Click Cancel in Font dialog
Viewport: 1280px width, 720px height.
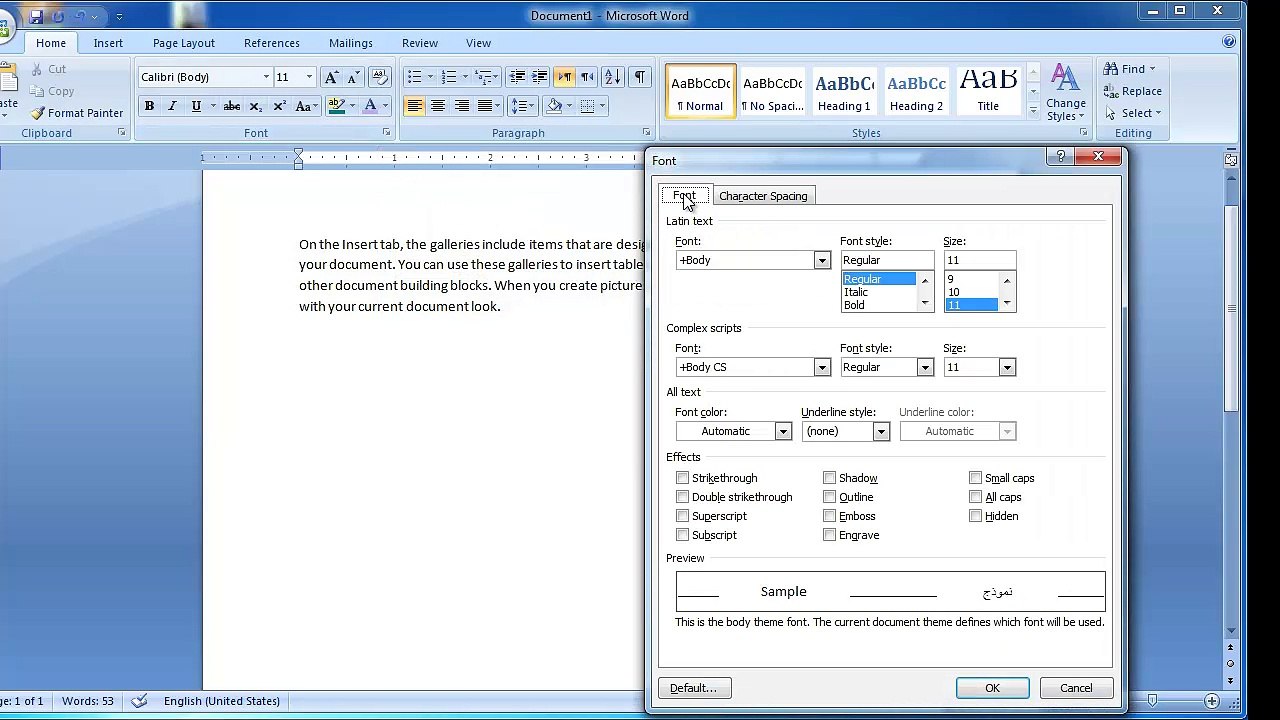click(1076, 688)
